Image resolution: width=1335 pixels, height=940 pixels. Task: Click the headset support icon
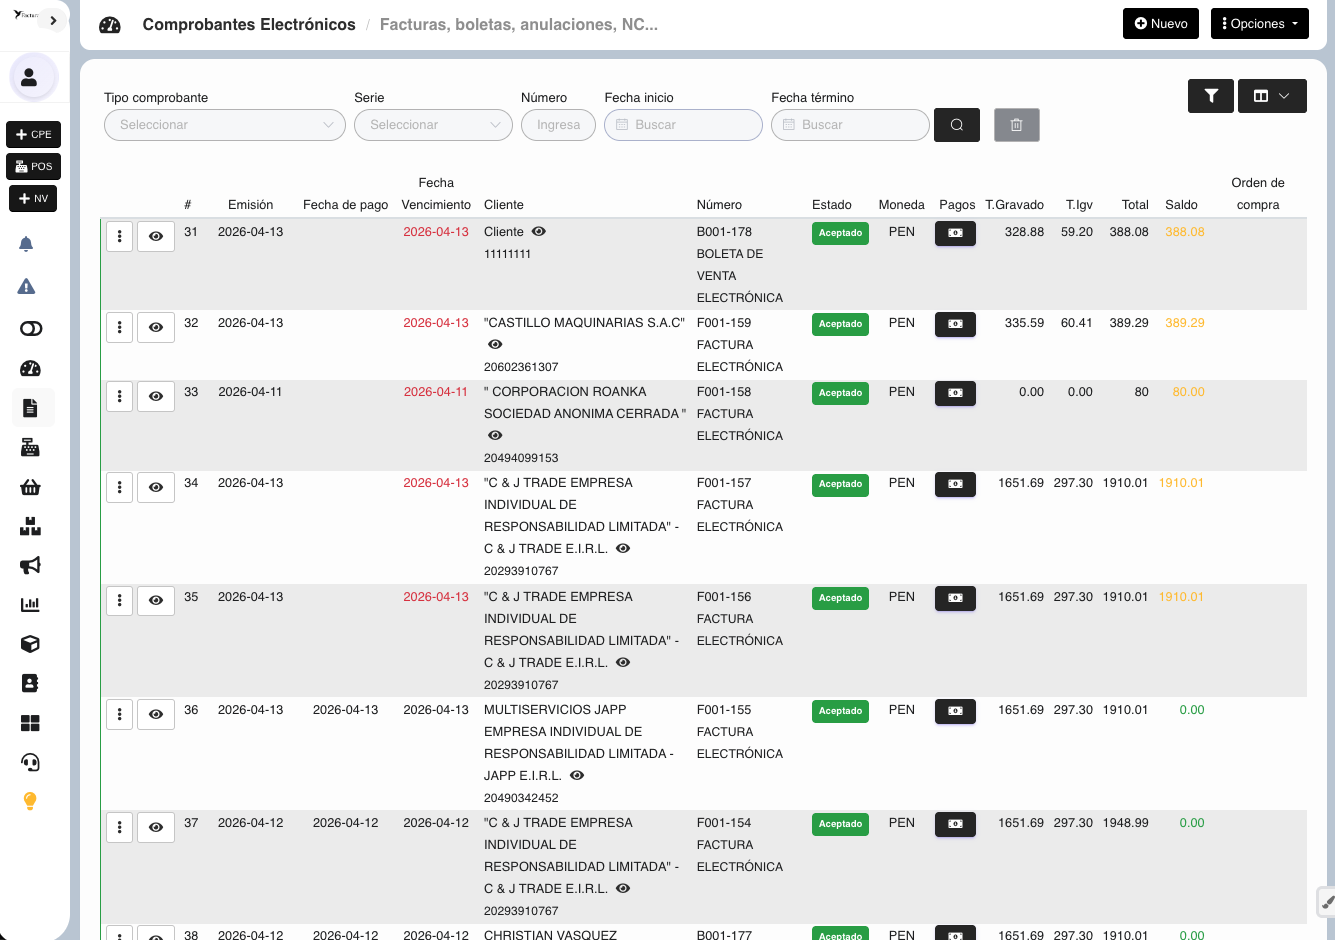[30, 762]
